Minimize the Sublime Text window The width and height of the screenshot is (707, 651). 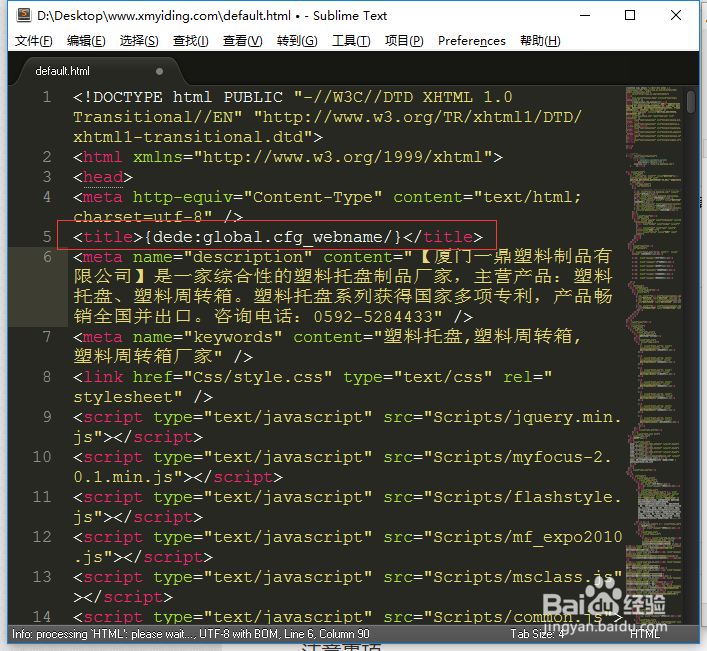pos(585,15)
